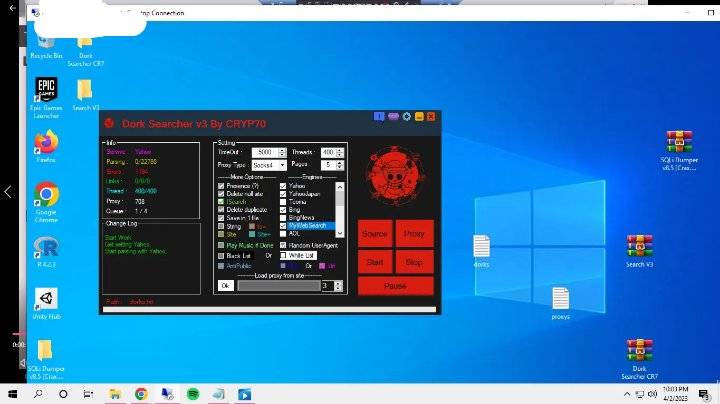Open the gear settings icon in Dork Searcher
The height and width of the screenshot is (404, 720).
[x=406, y=117]
